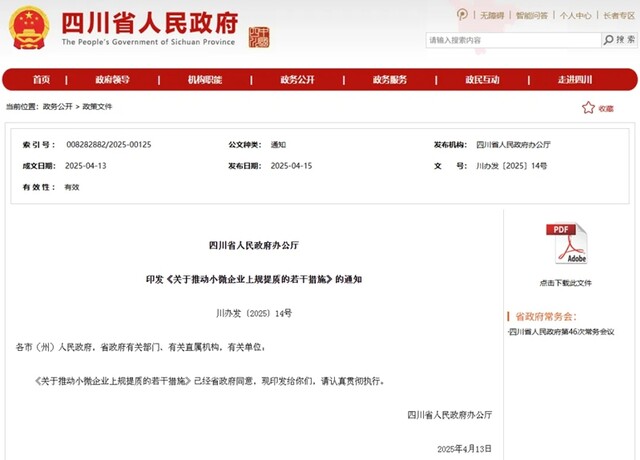Click the 搜索 button

(x=619, y=40)
